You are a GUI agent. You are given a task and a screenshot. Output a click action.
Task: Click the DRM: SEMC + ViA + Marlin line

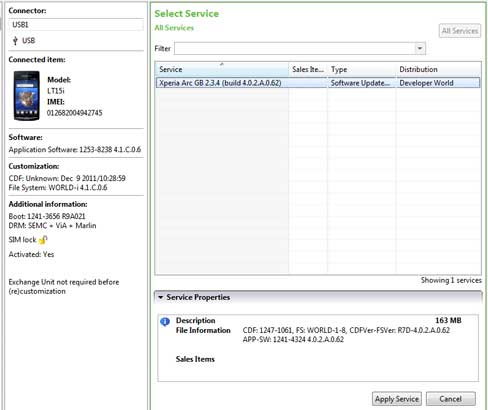pyautogui.click(x=52, y=225)
